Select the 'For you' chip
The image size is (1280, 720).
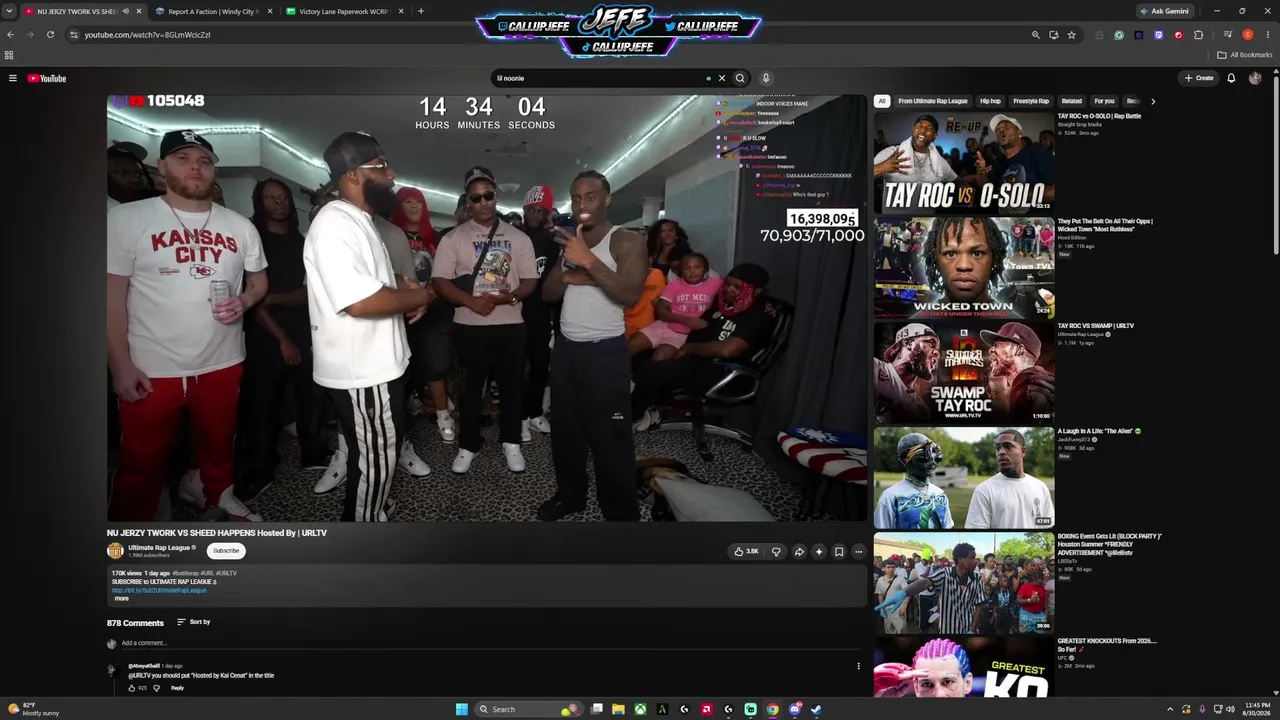click(x=1104, y=101)
